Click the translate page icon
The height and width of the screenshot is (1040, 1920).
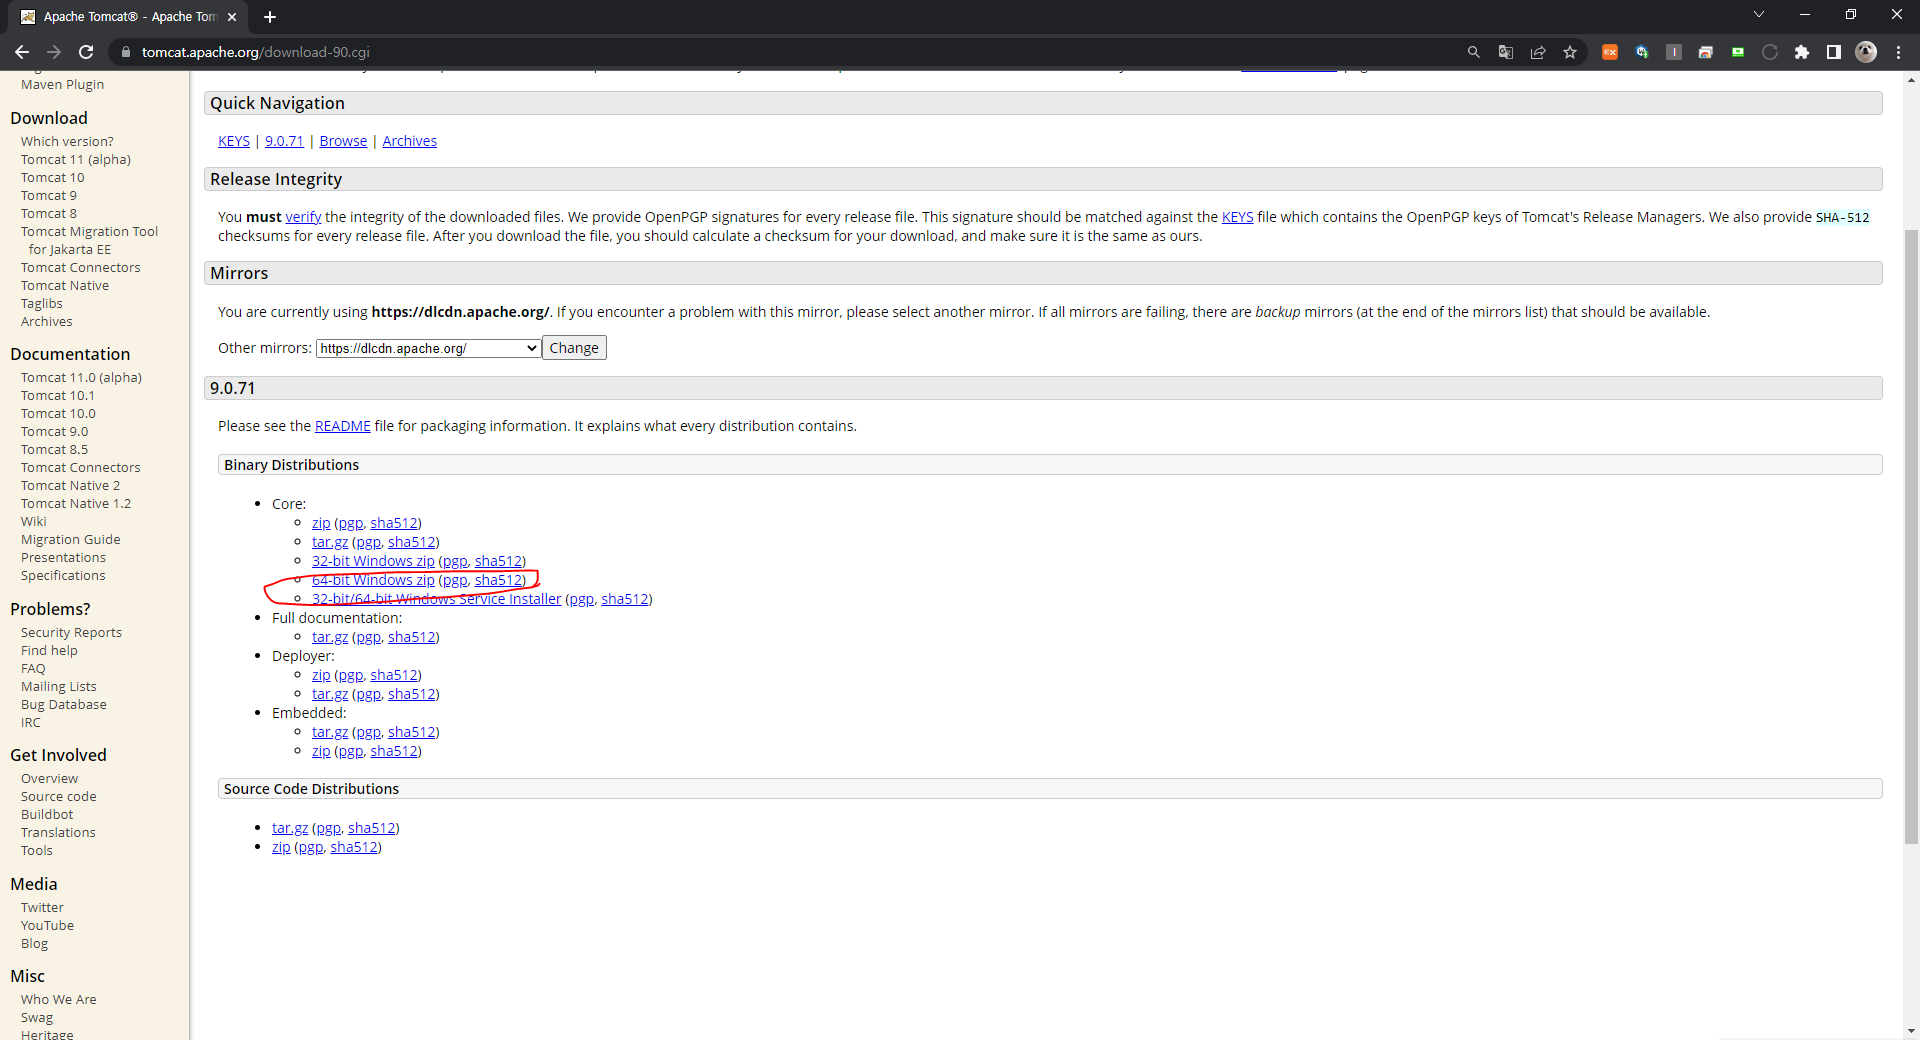pos(1505,52)
